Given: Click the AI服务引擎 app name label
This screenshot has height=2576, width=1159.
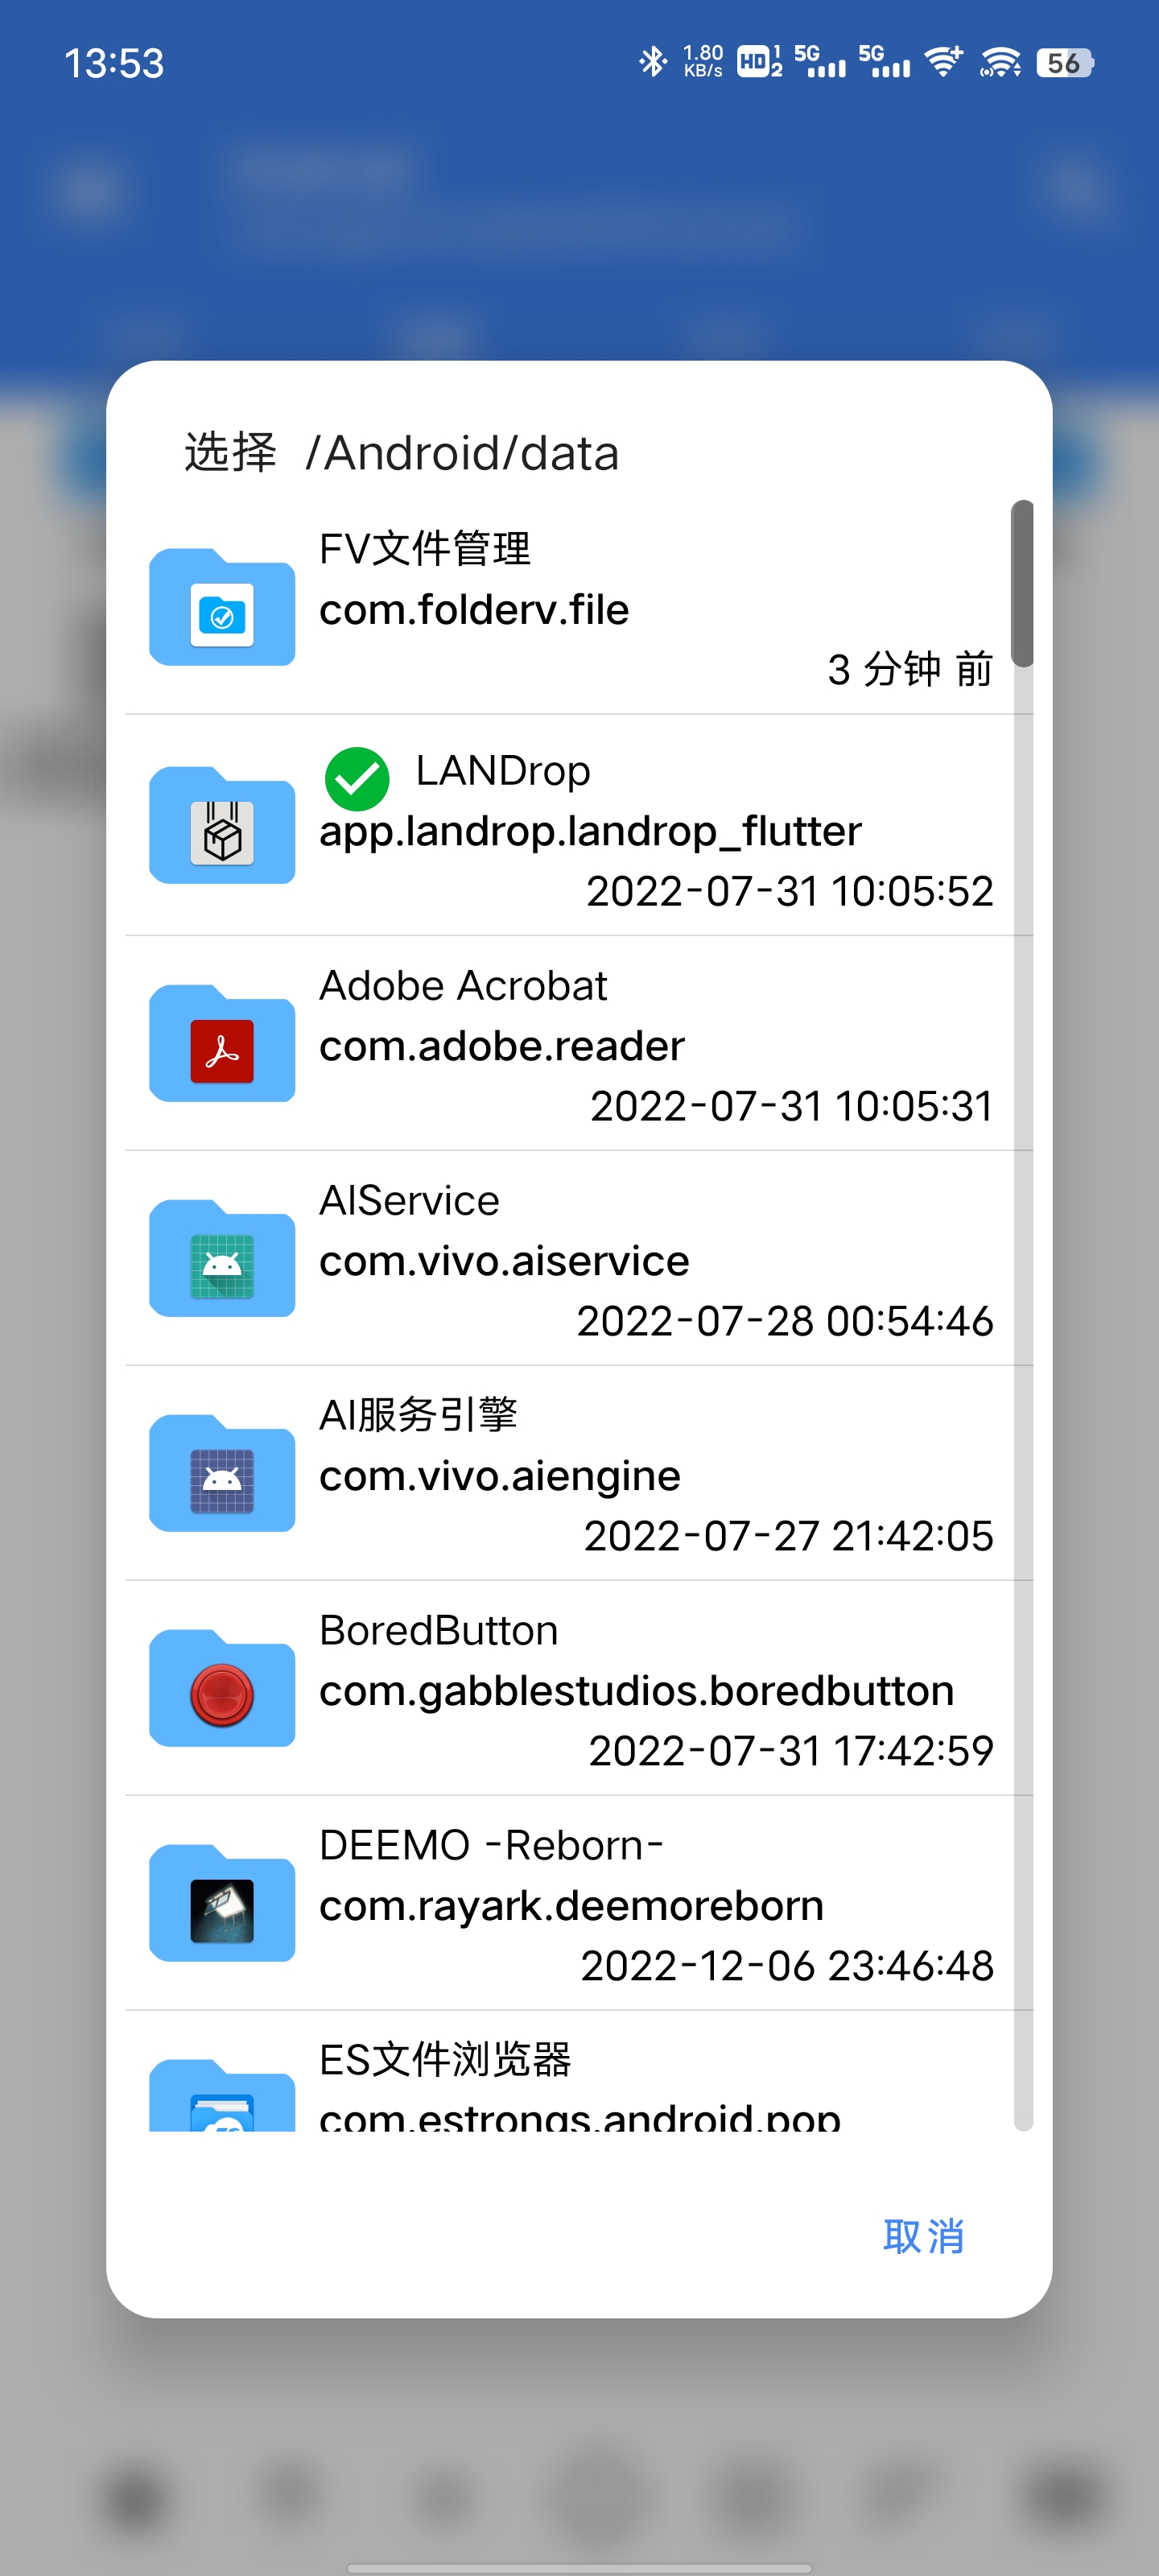Looking at the screenshot, I should tap(418, 1415).
